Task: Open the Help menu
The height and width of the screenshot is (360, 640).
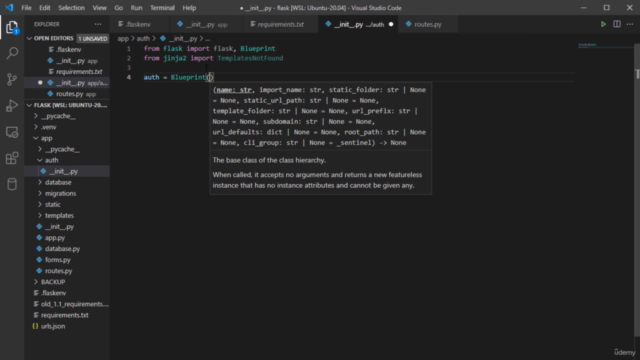Action: pyautogui.click(x=189, y=8)
